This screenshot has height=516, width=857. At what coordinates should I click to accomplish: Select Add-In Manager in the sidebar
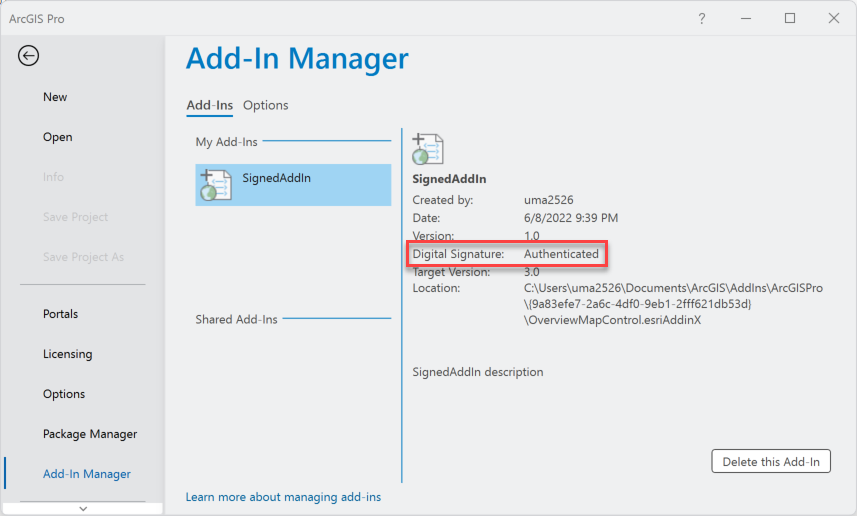tap(87, 473)
